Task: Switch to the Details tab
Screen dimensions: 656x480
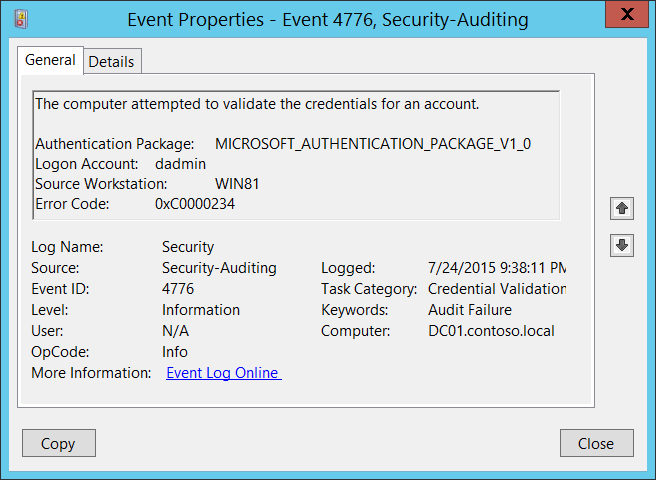Action: coord(111,61)
